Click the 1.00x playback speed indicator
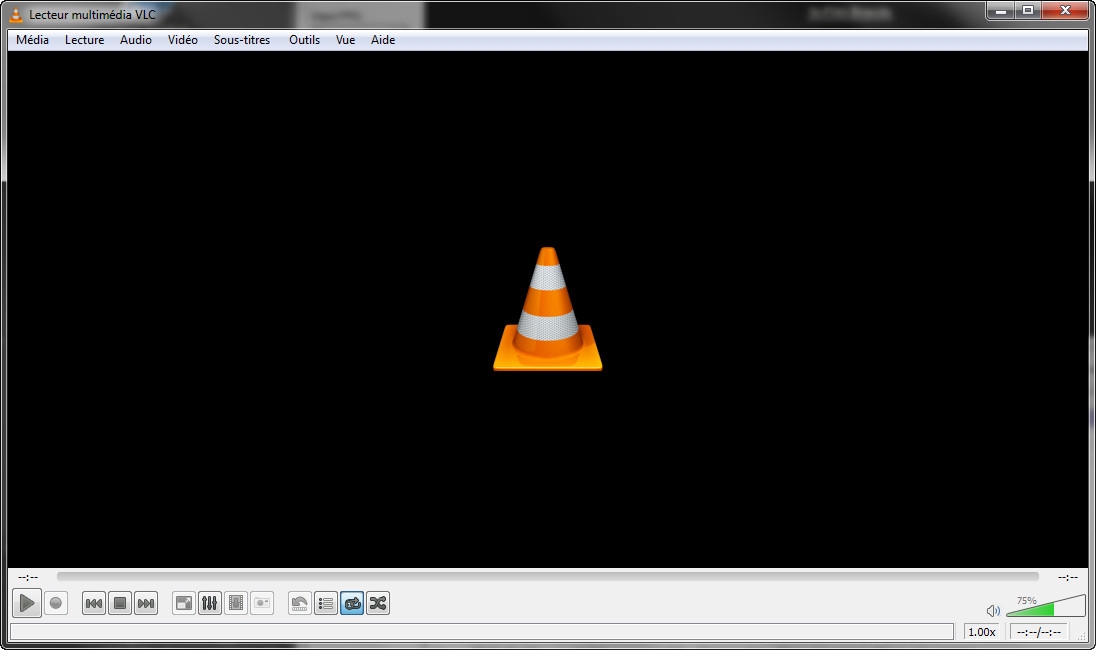The width and height of the screenshot is (1096, 650). tap(981, 632)
